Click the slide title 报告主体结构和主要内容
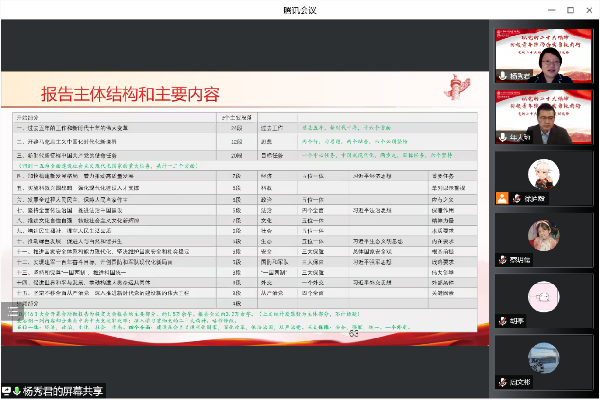The width and height of the screenshot is (600, 400). [129, 94]
